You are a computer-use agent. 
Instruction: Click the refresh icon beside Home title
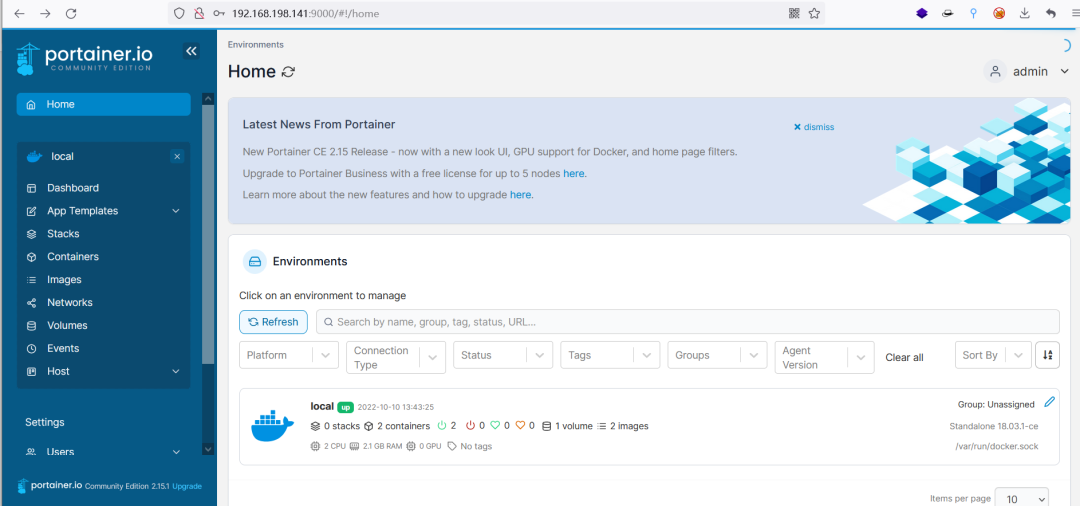[289, 72]
